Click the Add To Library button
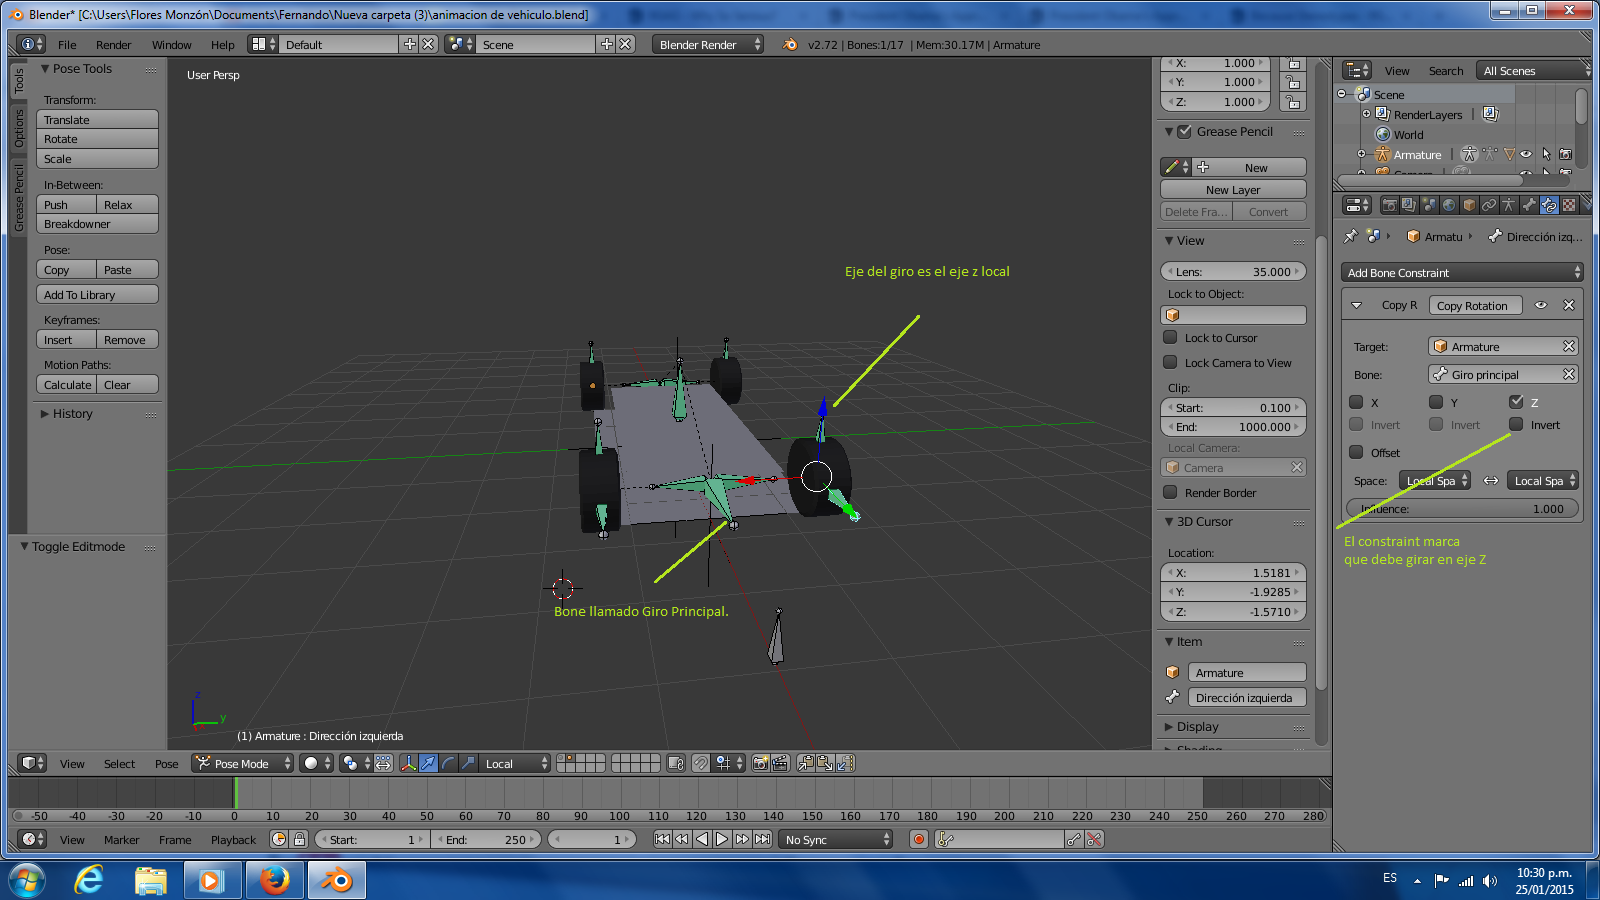The height and width of the screenshot is (900, 1600). 97,295
